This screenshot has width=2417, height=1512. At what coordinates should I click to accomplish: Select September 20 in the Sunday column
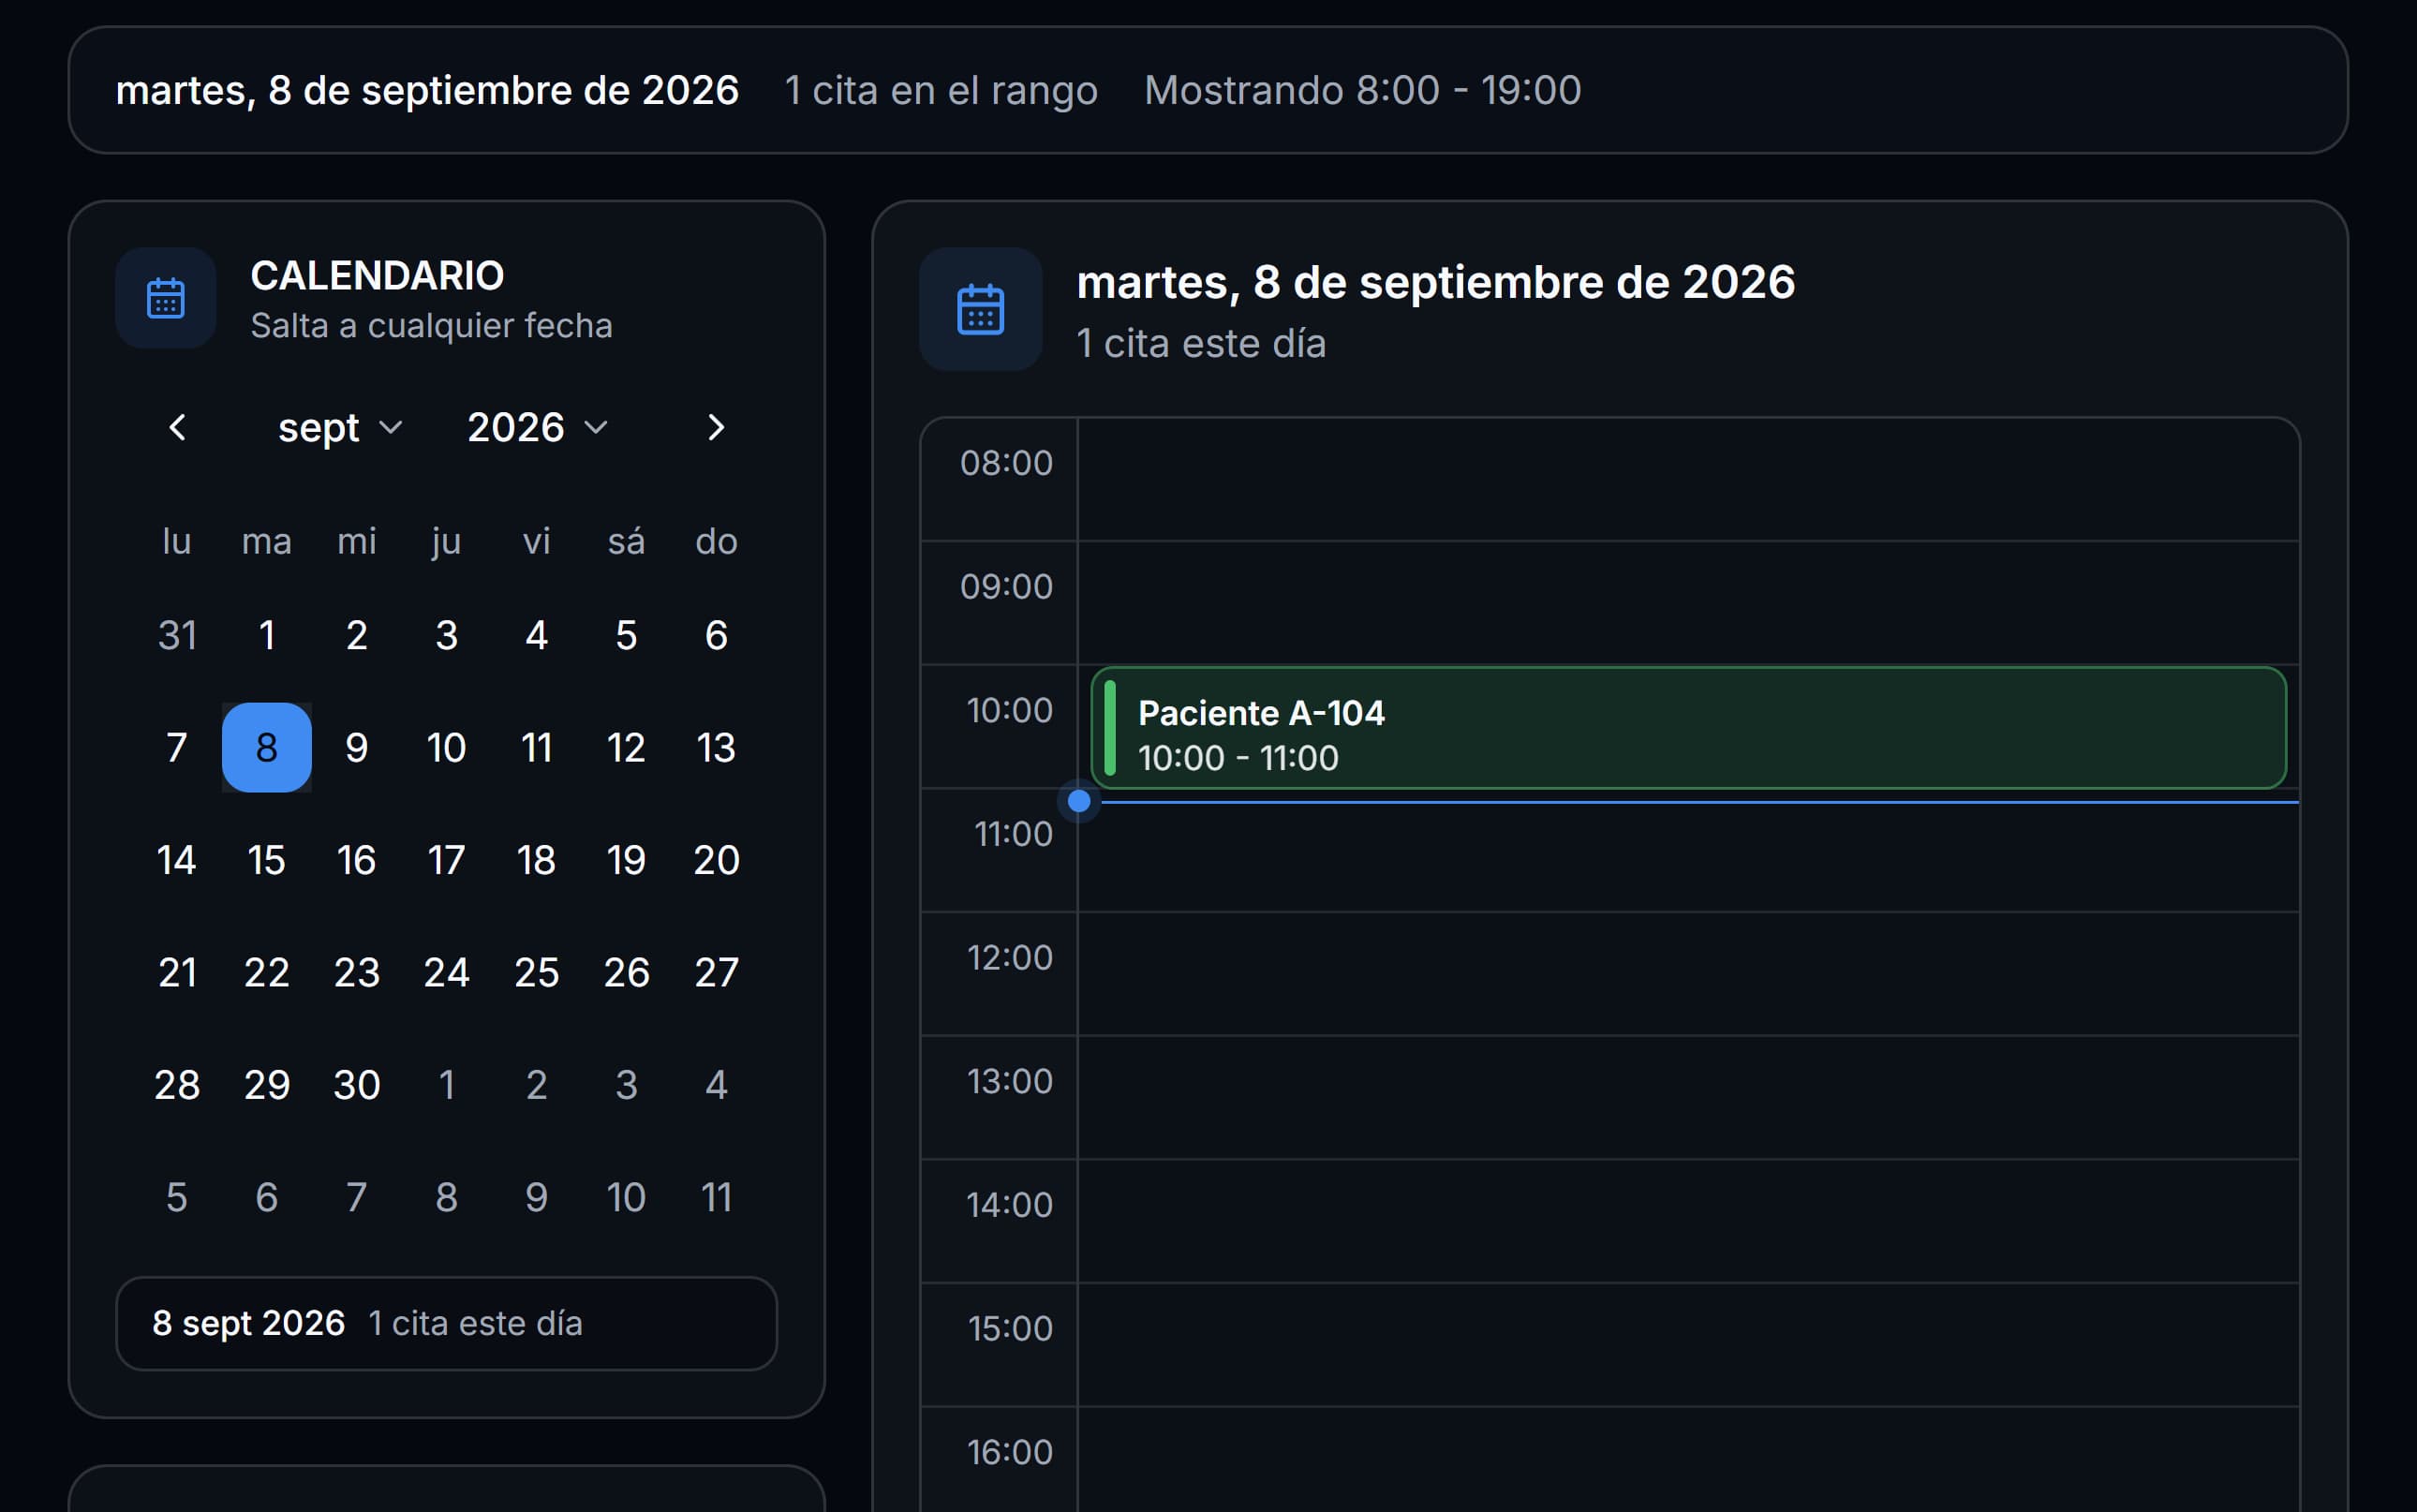tap(716, 860)
